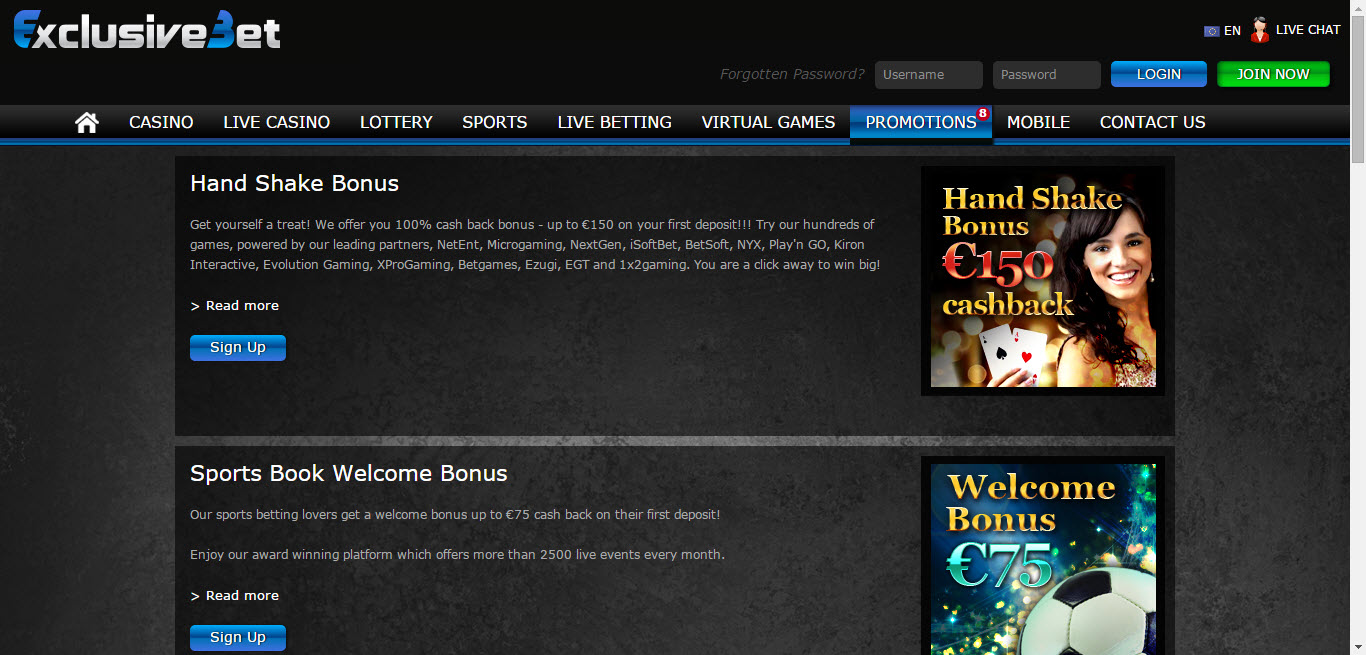
Task: Click the live chat agent icon
Action: click(1260, 30)
